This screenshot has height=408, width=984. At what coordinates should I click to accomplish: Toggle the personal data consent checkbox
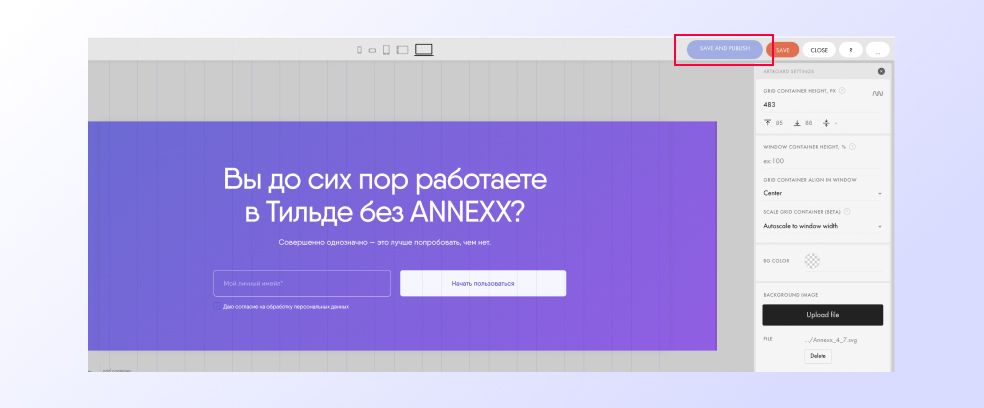217,306
